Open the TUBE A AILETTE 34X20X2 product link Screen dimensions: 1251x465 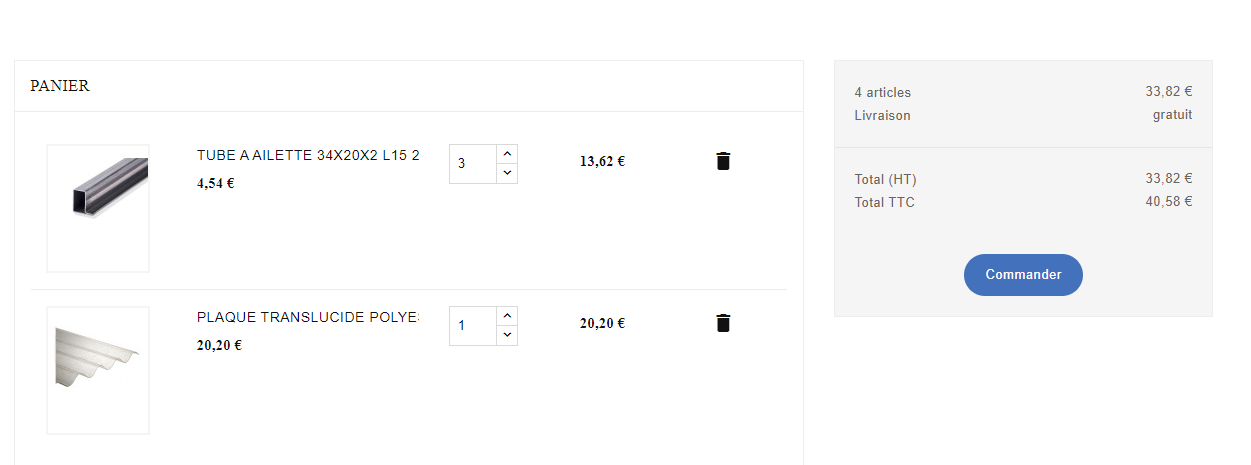point(308,156)
